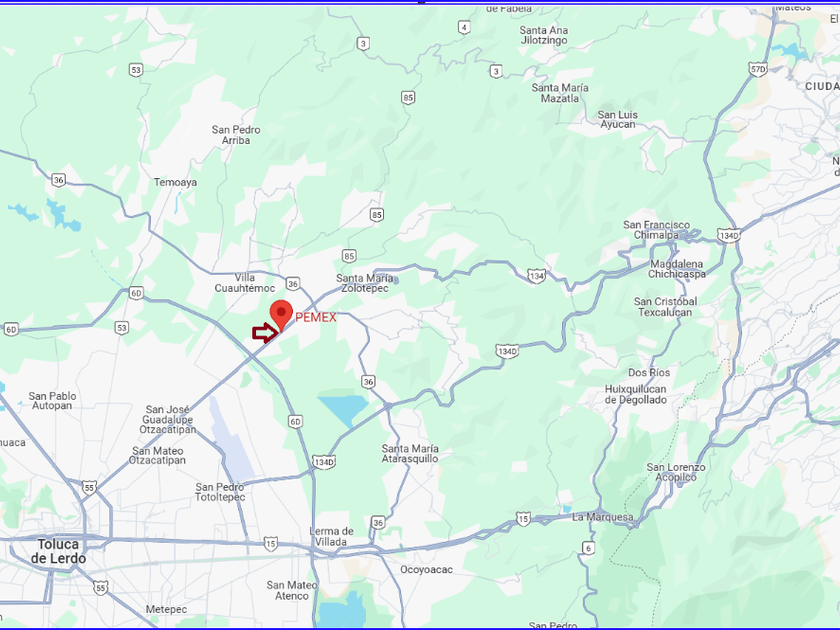
Task: Select the Lerma de Villada label
Action: tap(331, 536)
